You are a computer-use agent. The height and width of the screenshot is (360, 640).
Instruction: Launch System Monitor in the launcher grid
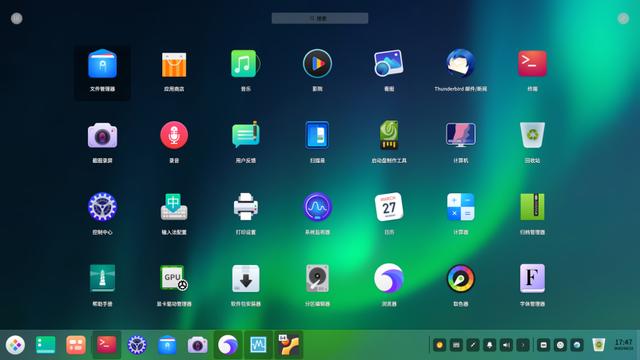[317, 207]
